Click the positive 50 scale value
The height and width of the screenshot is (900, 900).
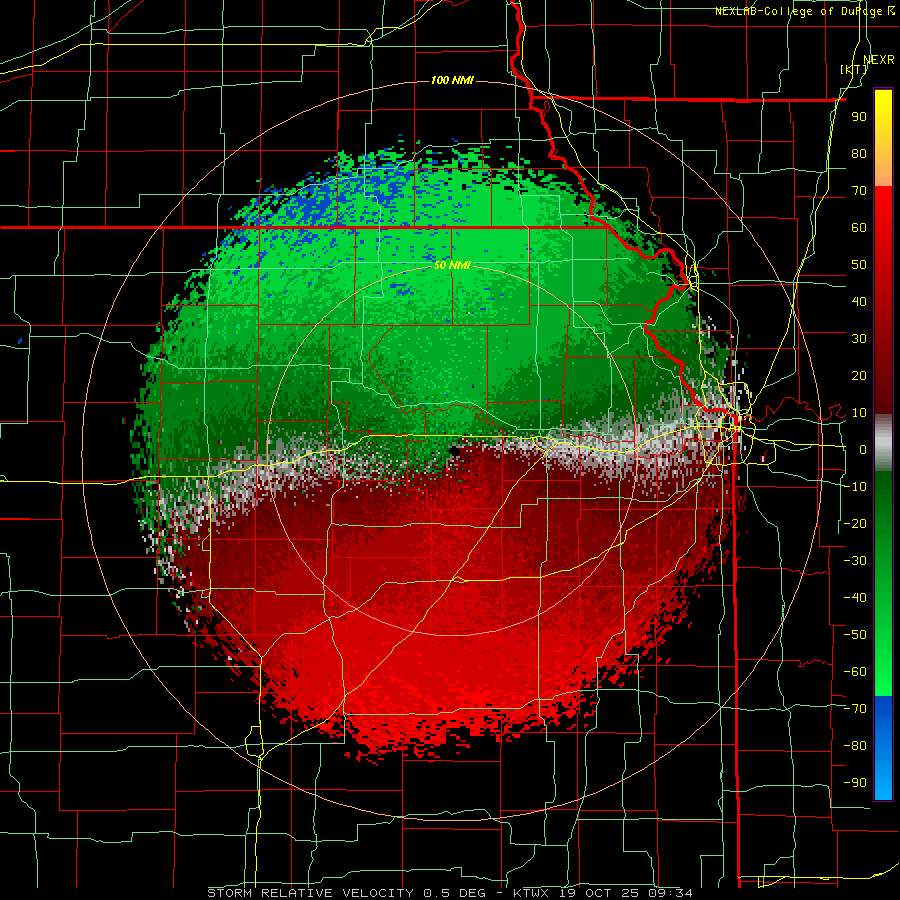[x=859, y=265]
